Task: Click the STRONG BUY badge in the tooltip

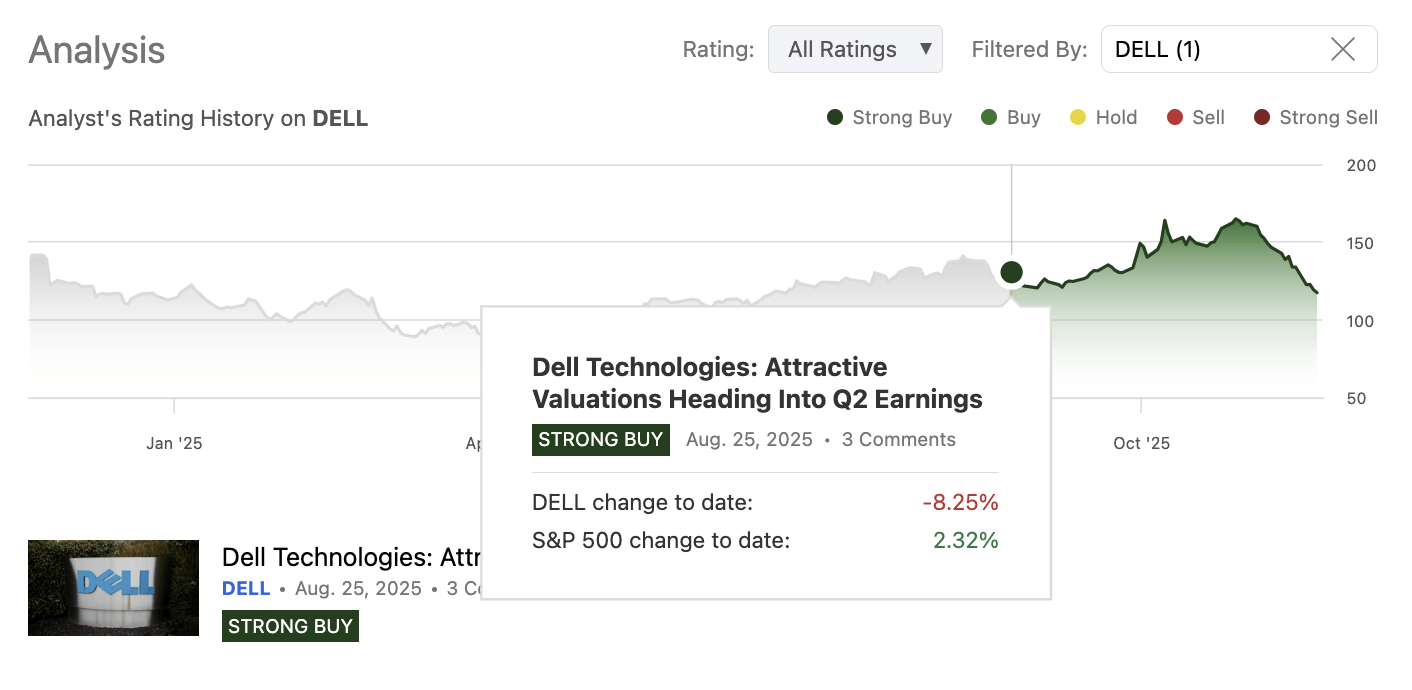Action: tap(600, 439)
